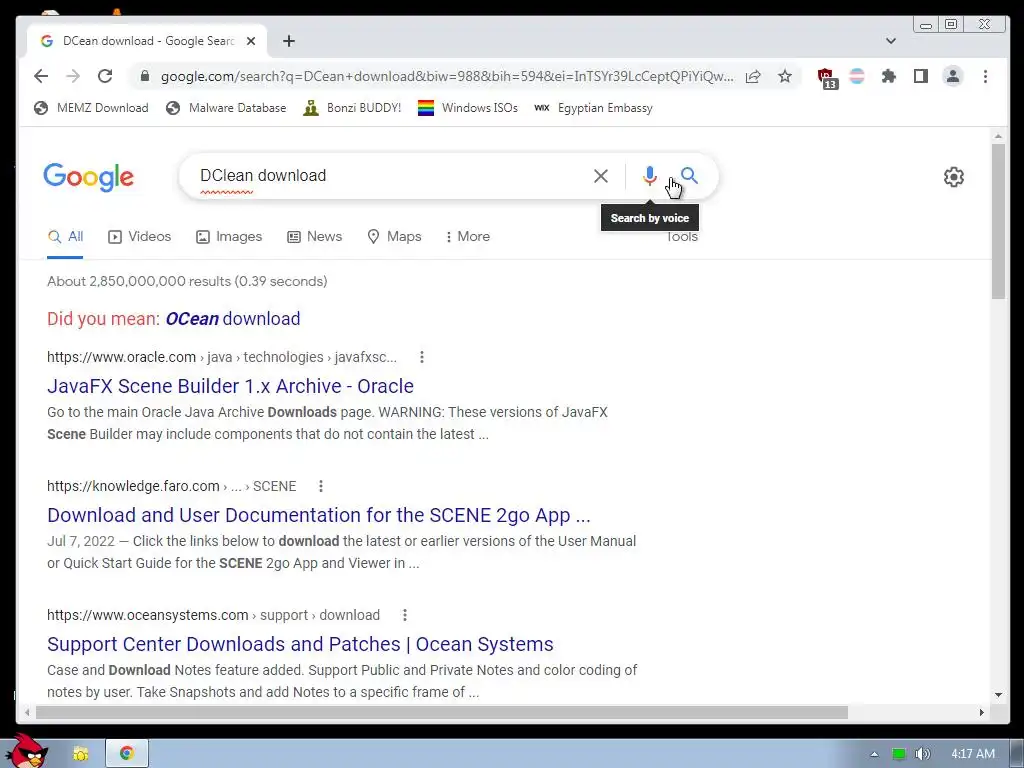Clear the search box with X

click(601, 176)
